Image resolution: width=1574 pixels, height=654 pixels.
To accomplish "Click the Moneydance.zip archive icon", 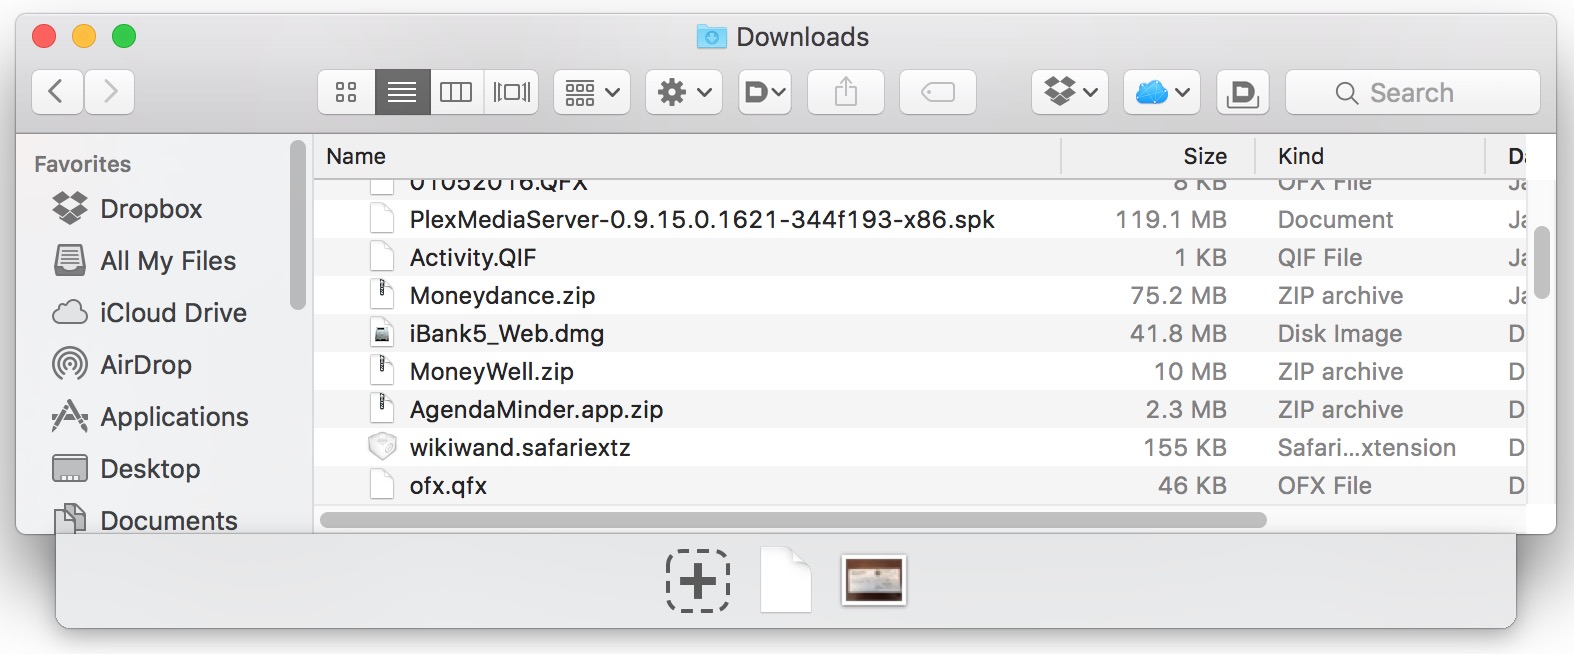I will point(382,295).
